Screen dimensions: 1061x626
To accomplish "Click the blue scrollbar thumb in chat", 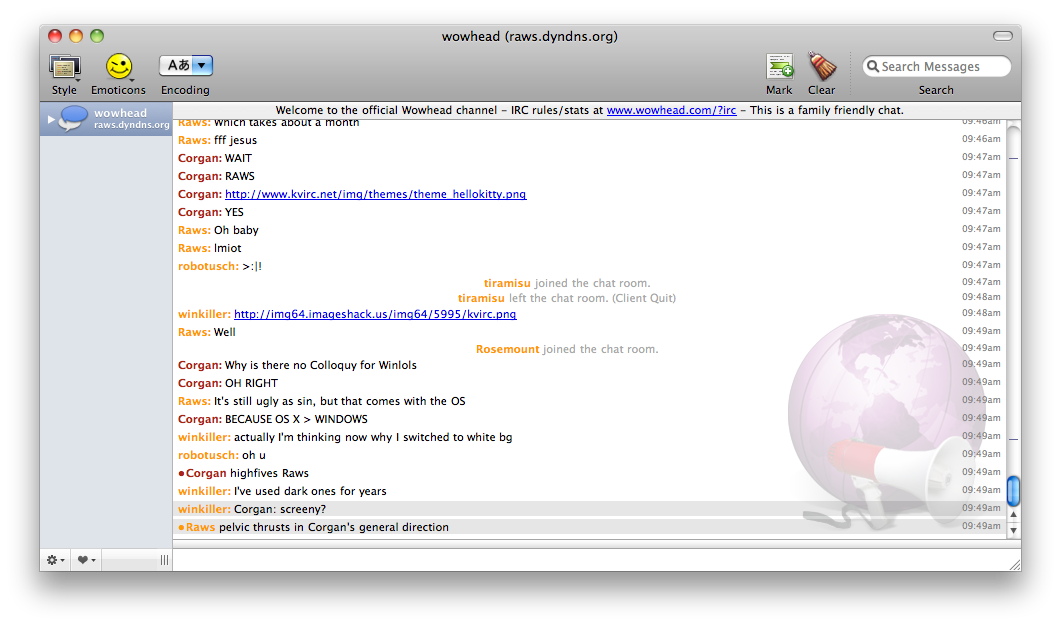I will pos(1013,491).
